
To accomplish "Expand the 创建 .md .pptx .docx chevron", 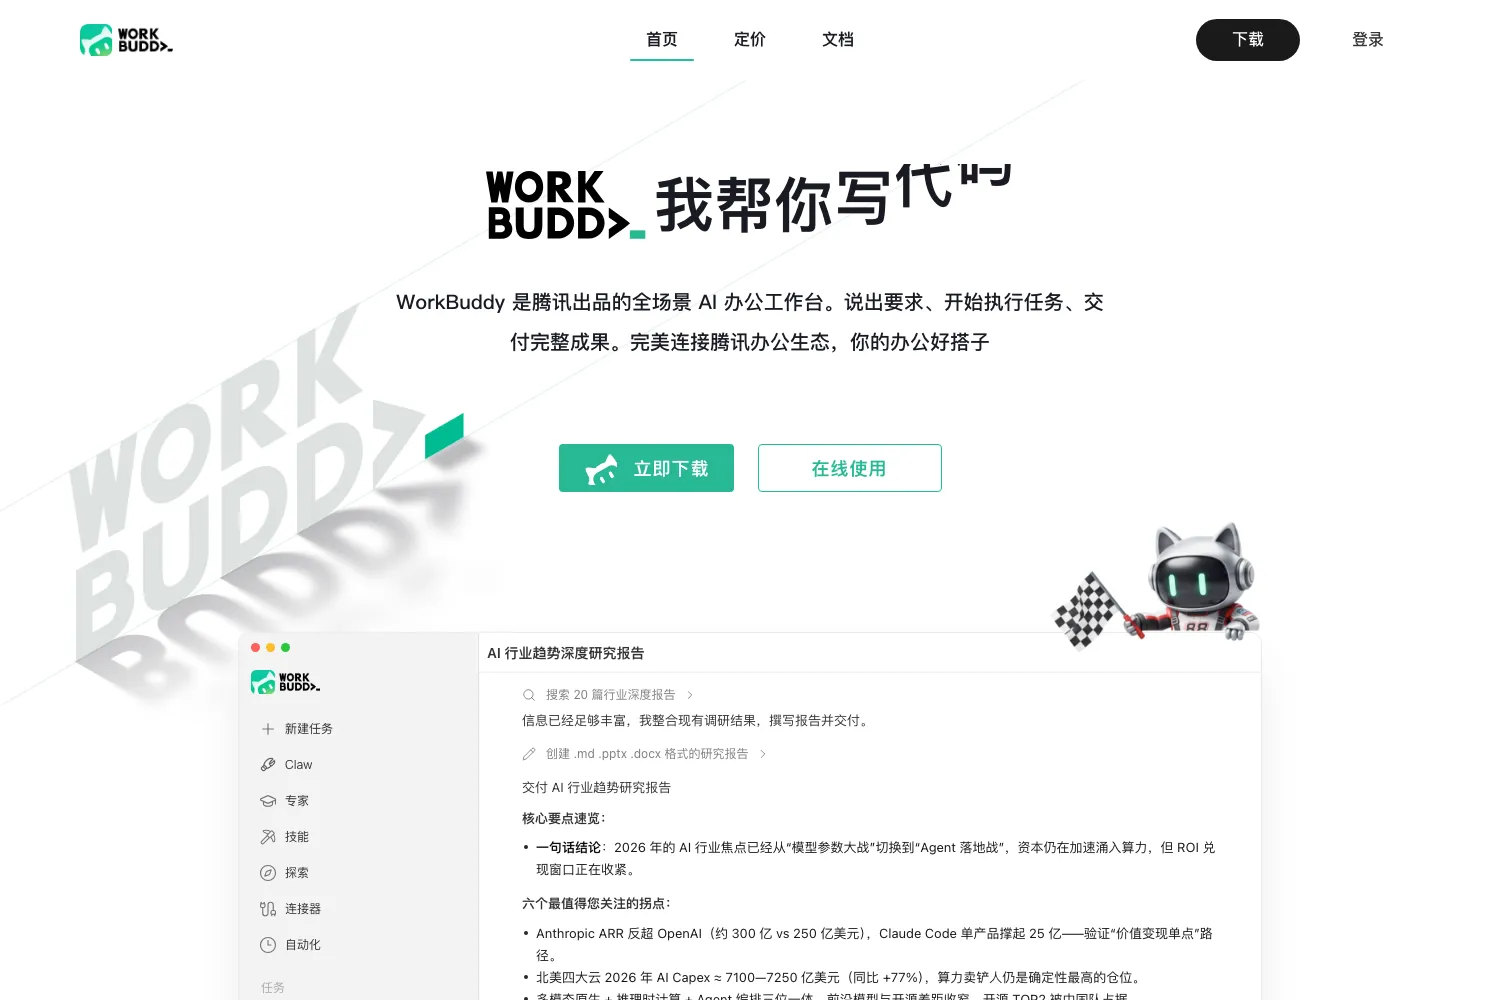I will pyautogui.click(x=763, y=754).
